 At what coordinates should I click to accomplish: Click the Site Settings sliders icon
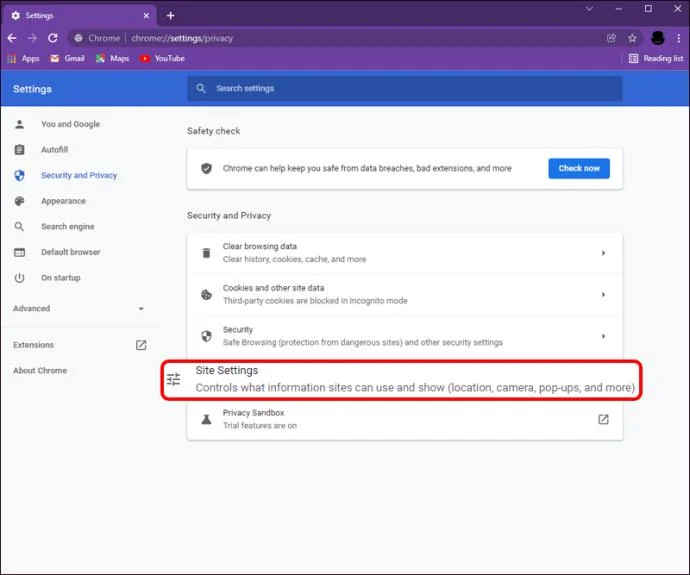pos(173,379)
